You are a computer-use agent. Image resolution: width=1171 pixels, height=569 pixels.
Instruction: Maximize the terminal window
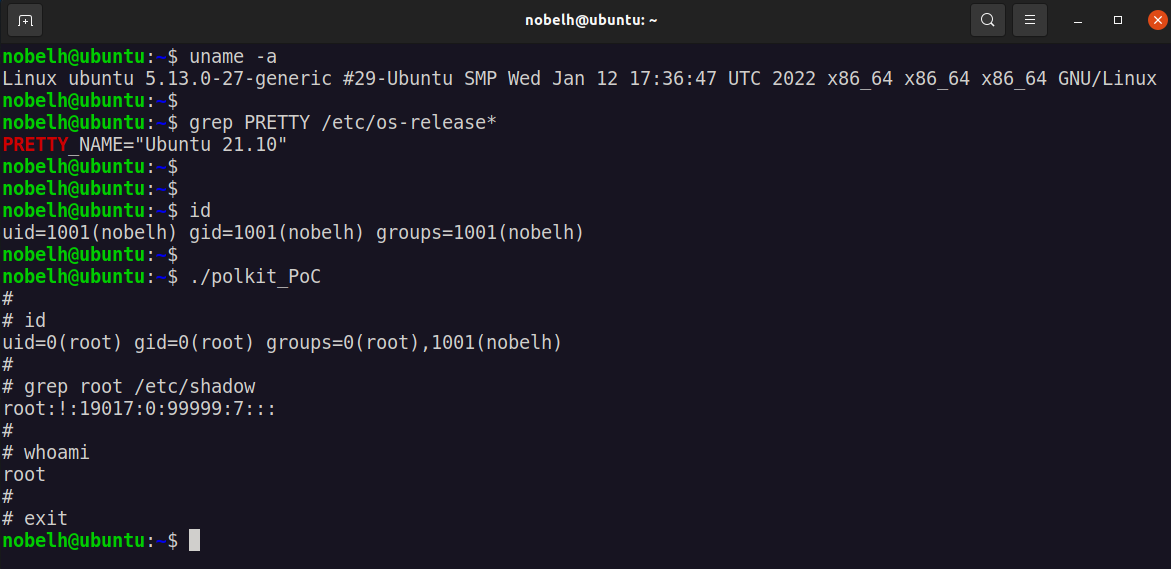(1118, 20)
